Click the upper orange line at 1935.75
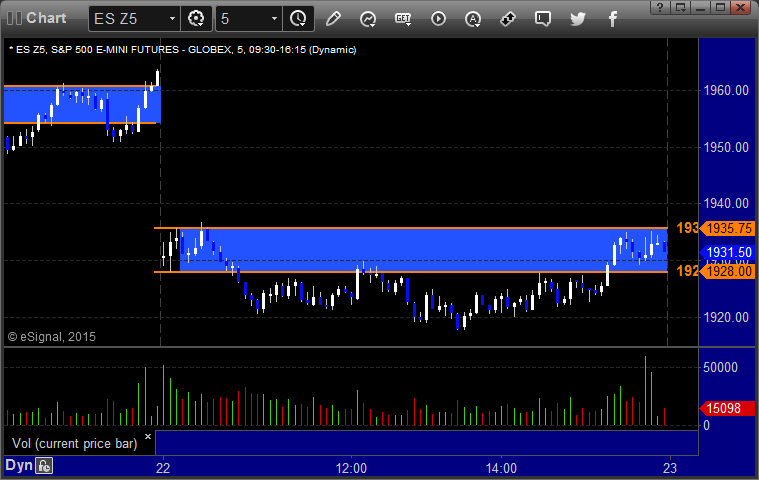The image size is (759, 480). pos(410,227)
